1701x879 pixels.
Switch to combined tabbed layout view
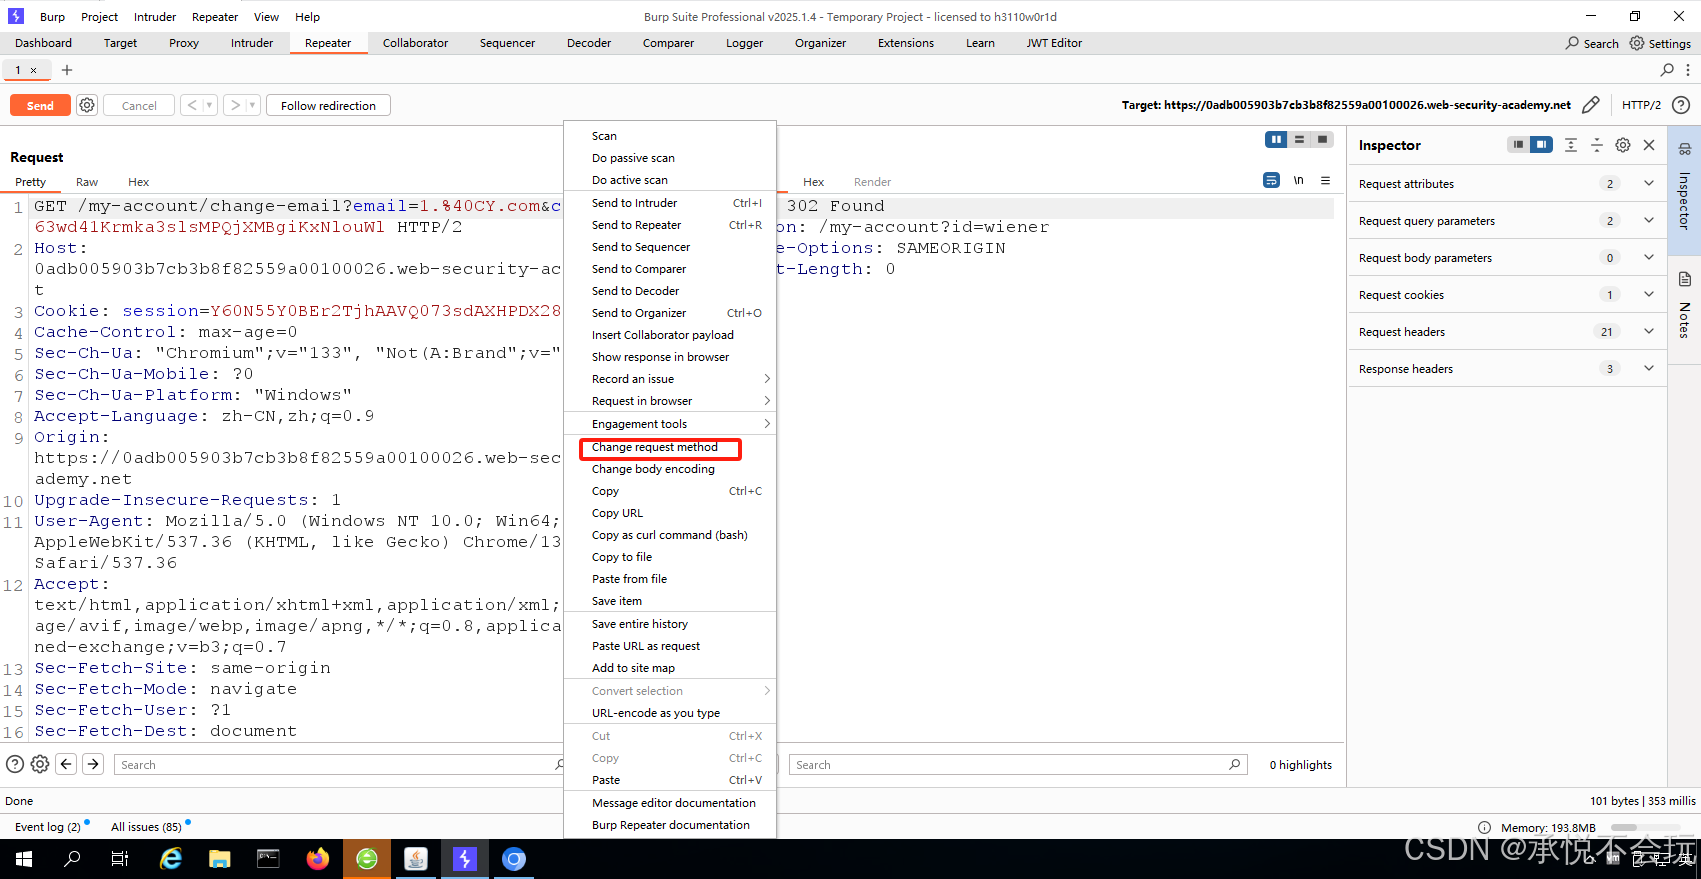[x=1322, y=140]
